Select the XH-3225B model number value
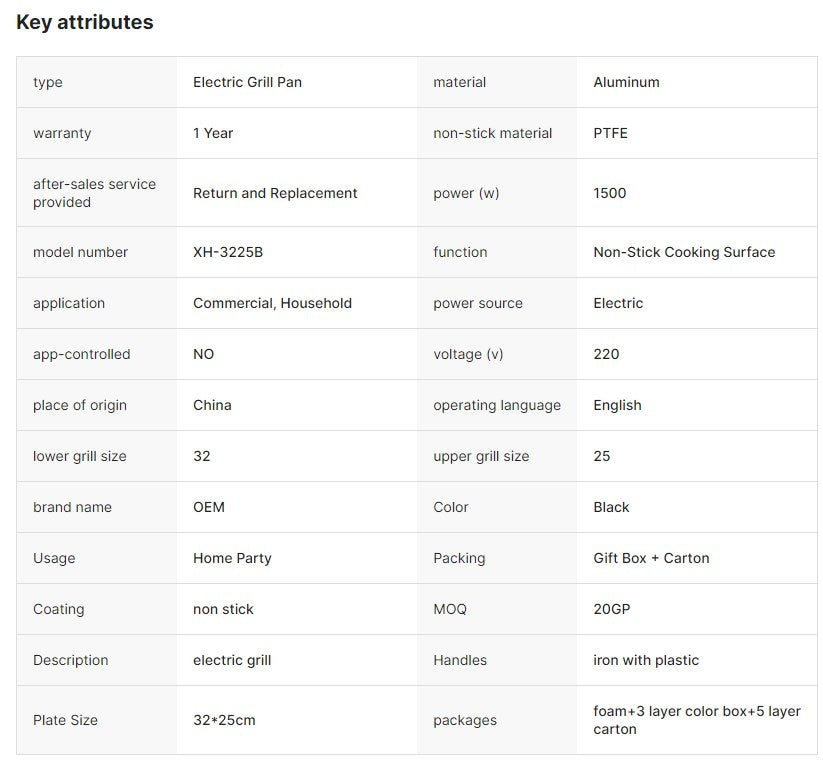The image size is (823, 767). coord(228,252)
